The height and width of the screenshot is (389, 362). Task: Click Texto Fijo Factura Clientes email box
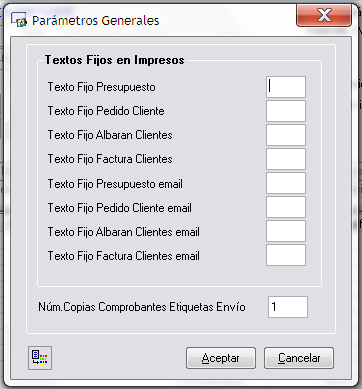(286, 255)
